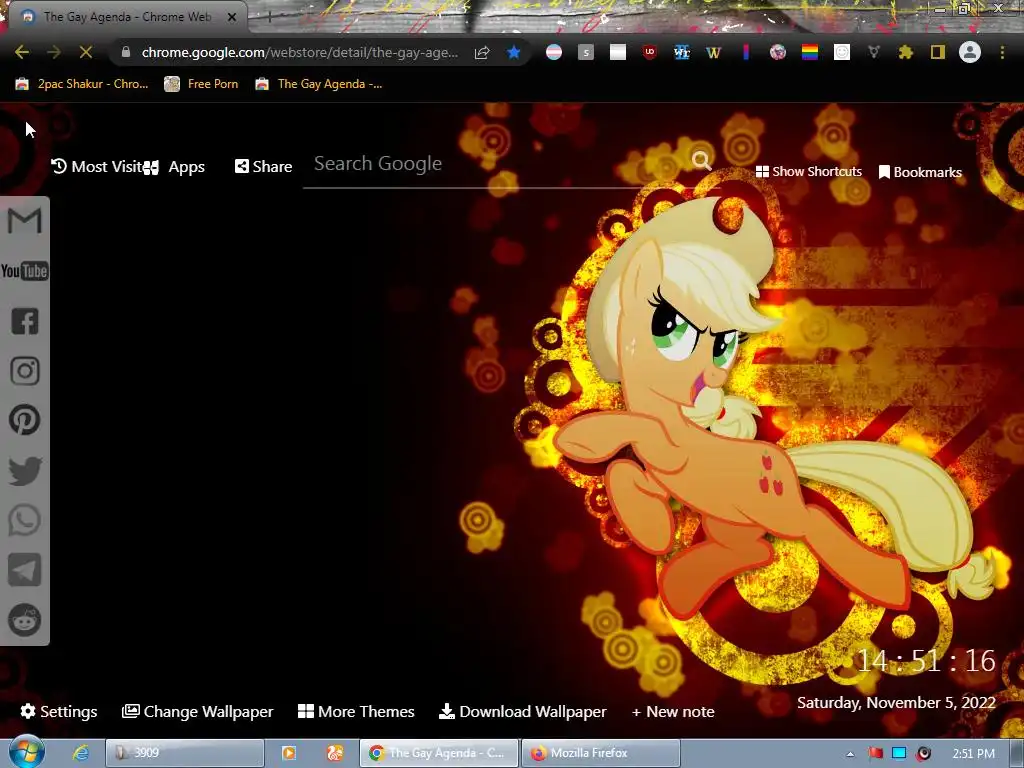Open the Apps menu
Viewport: 1024px width, 768px height.
coord(175,167)
